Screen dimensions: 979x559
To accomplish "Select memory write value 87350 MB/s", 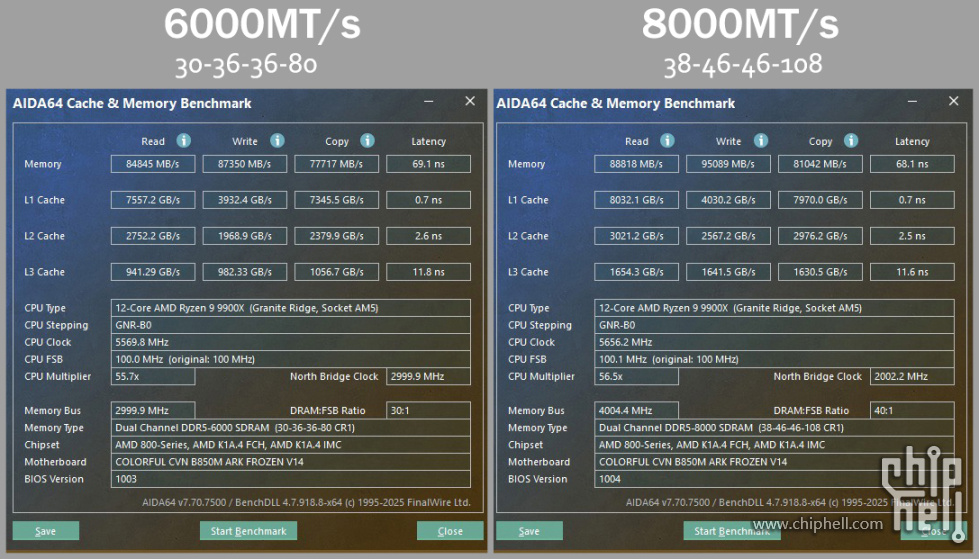I will click(245, 164).
